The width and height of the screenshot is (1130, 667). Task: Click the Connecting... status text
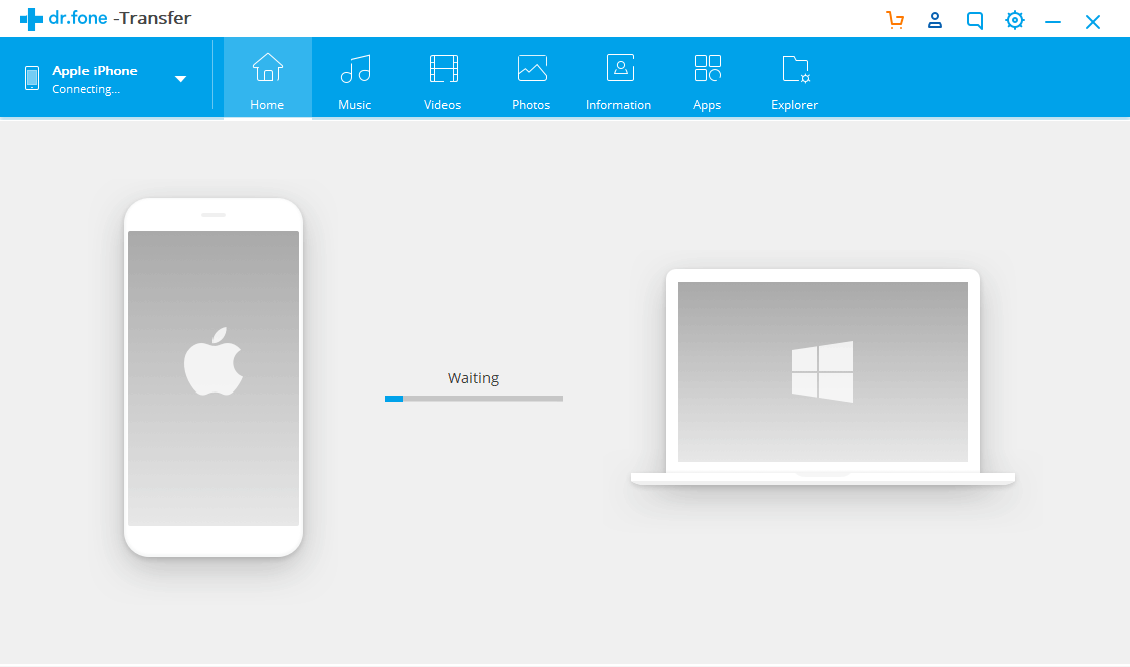[x=86, y=89]
